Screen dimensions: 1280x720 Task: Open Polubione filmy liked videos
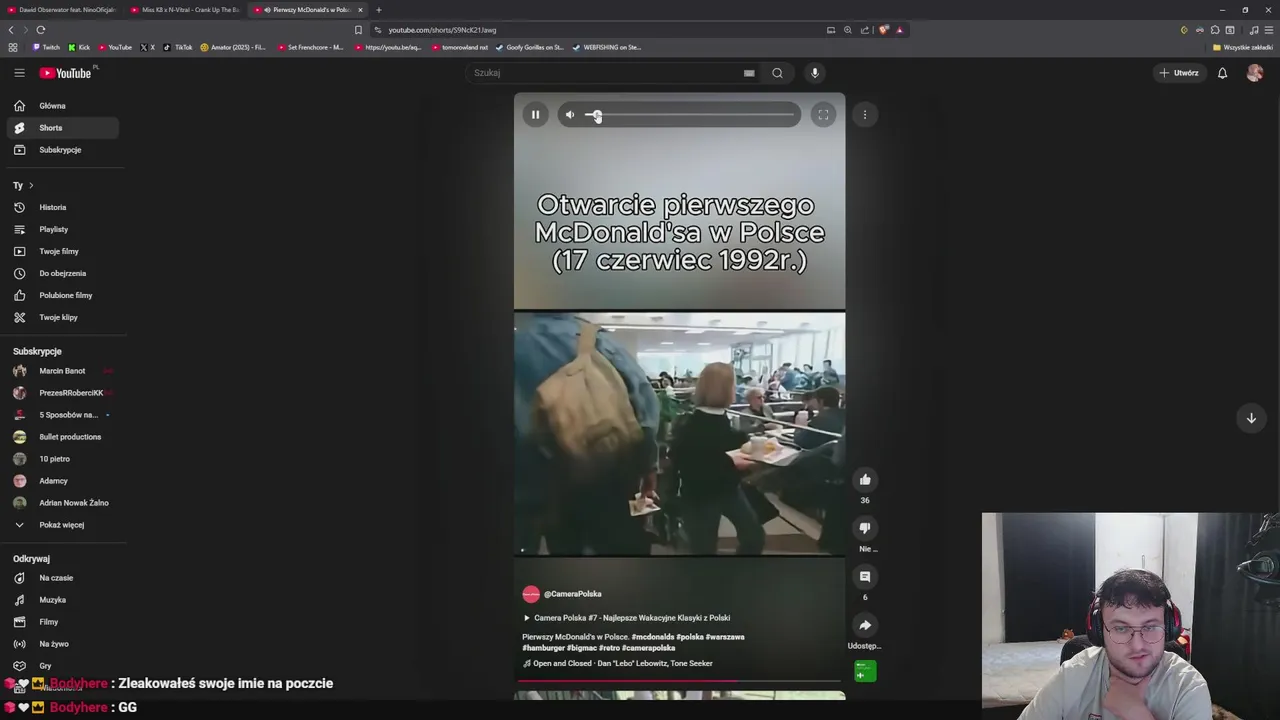(62, 295)
